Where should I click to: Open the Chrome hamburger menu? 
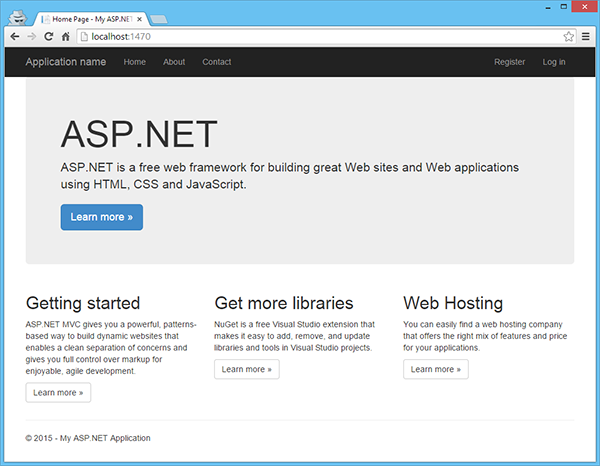(x=585, y=37)
